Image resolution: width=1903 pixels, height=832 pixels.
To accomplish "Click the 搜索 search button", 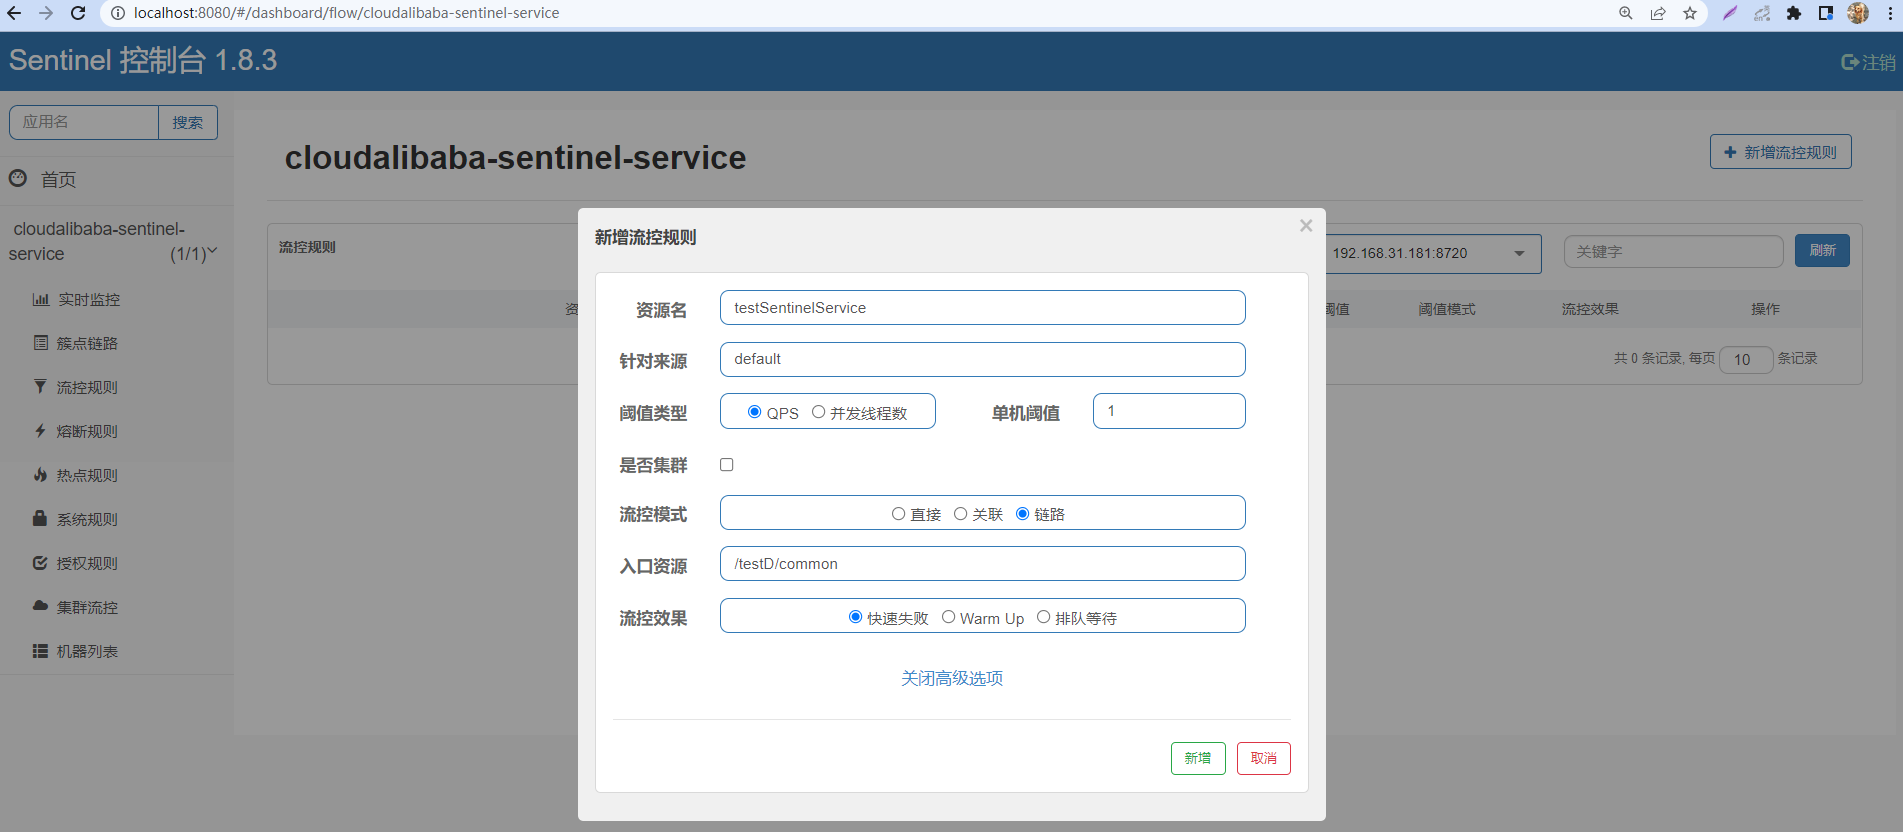I will [188, 122].
